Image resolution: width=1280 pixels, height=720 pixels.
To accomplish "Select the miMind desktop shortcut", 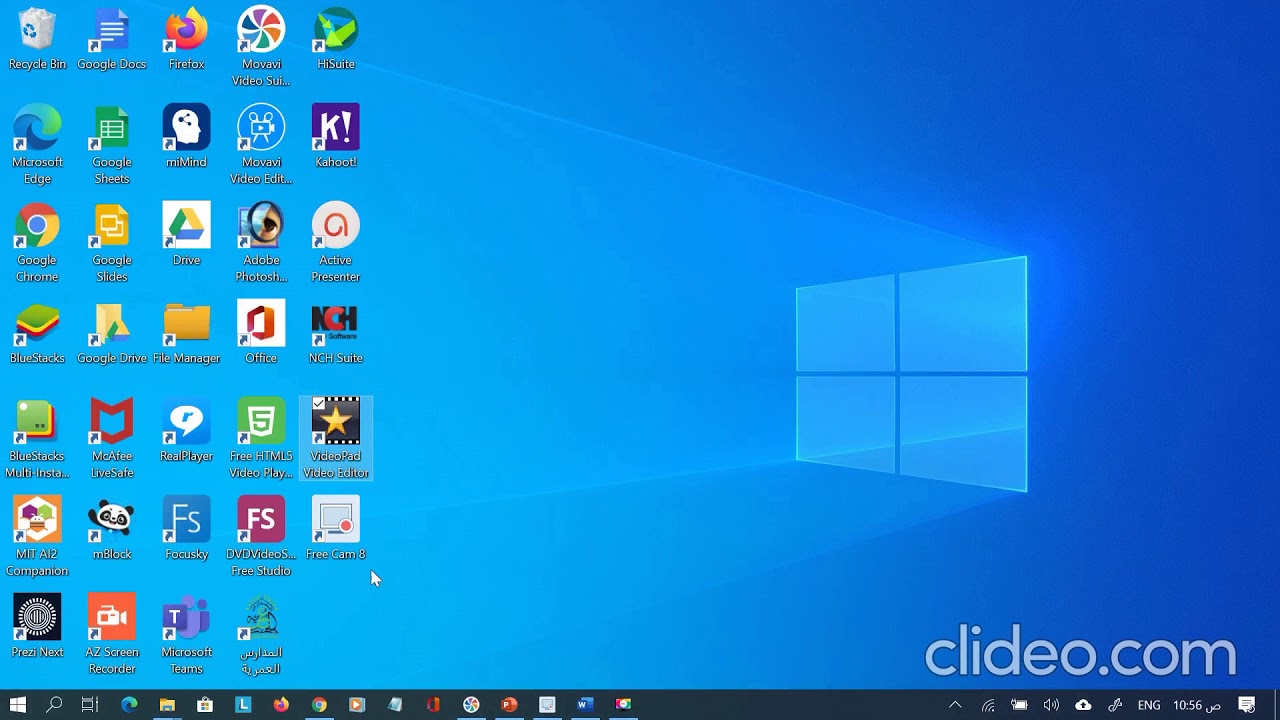I will click(186, 137).
